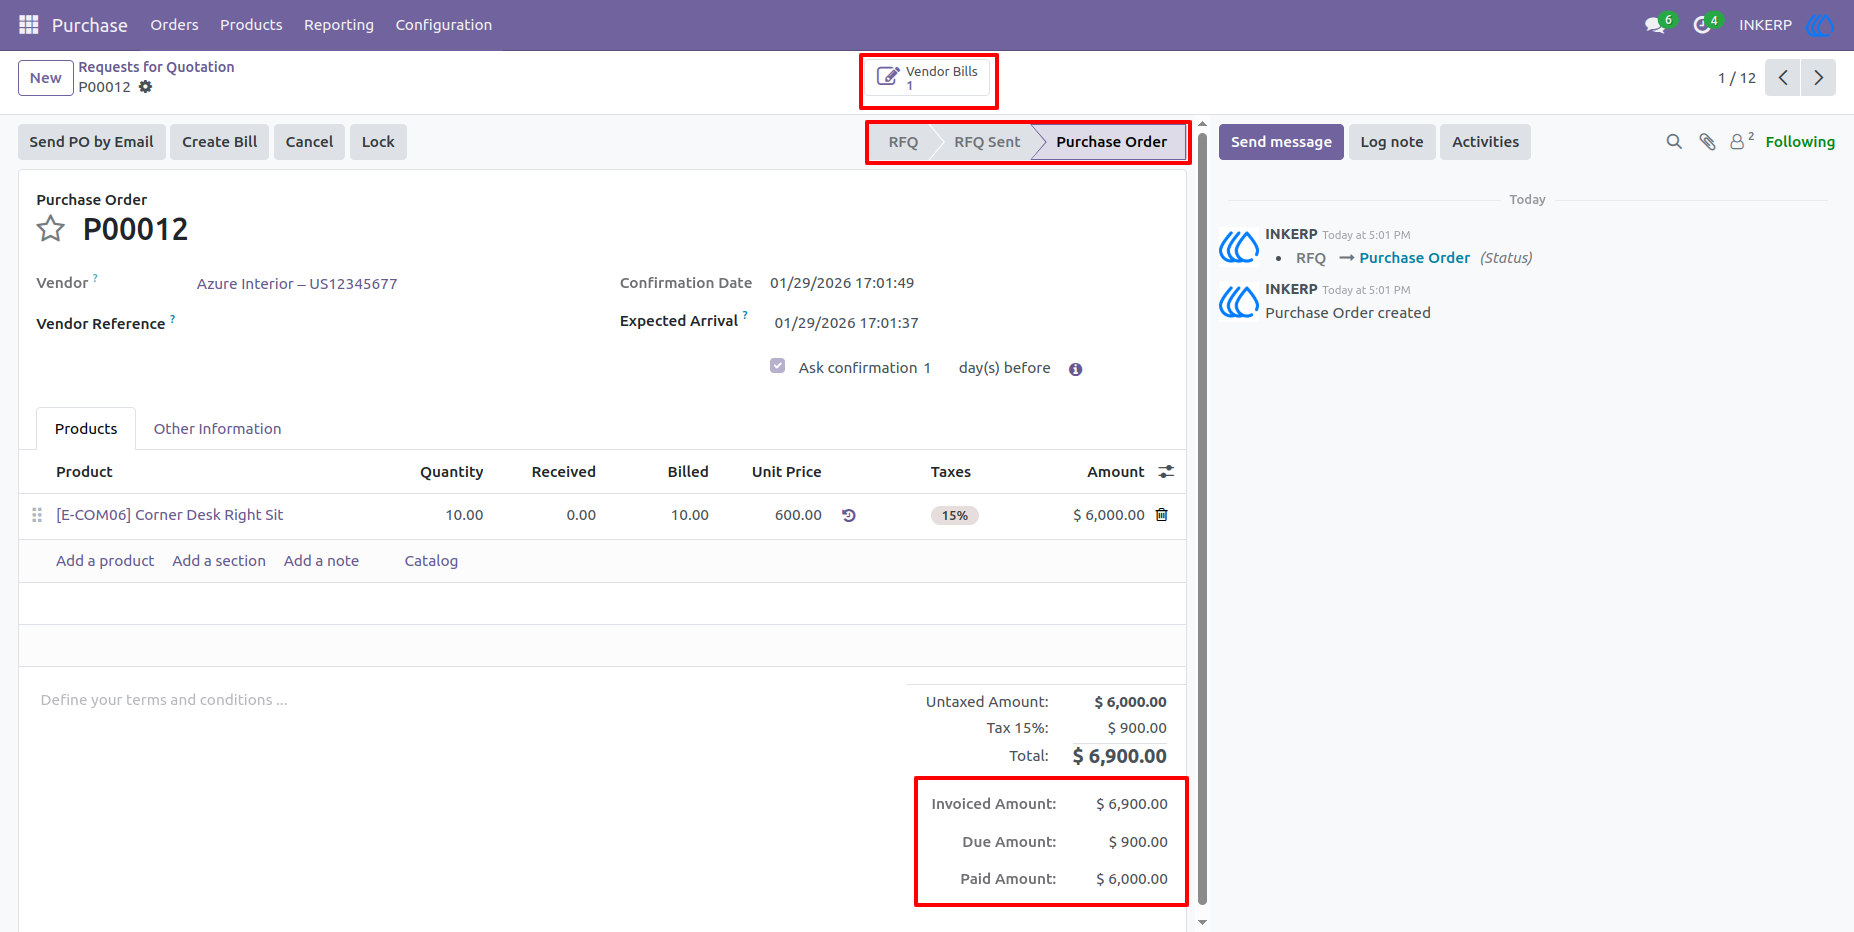Open the conversations messages icon
Image resolution: width=1854 pixels, height=932 pixels.
pyautogui.click(x=1655, y=25)
